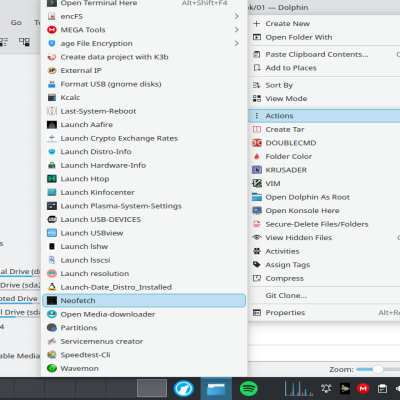The width and height of the screenshot is (400, 400).
Task: Select Servicemenus creator
Action: click(x=144, y=341)
